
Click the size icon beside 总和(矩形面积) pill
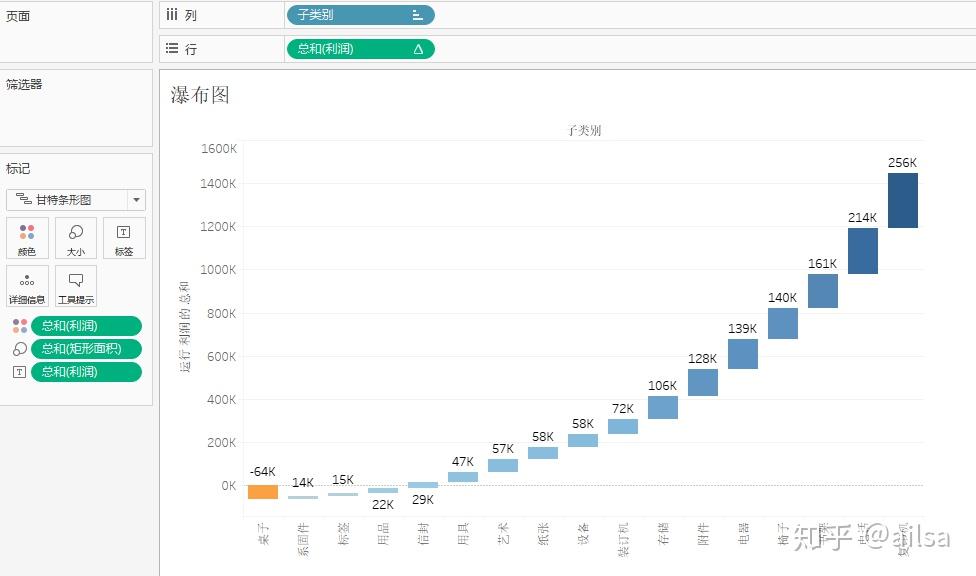[x=19, y=349]
